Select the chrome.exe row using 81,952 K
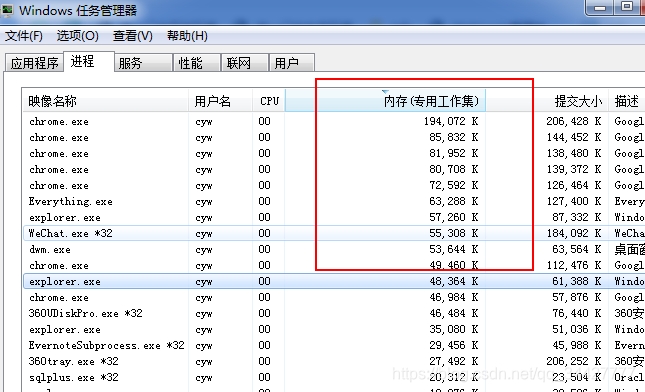This screenshot has width=645, height=392. tap(334, 153)
